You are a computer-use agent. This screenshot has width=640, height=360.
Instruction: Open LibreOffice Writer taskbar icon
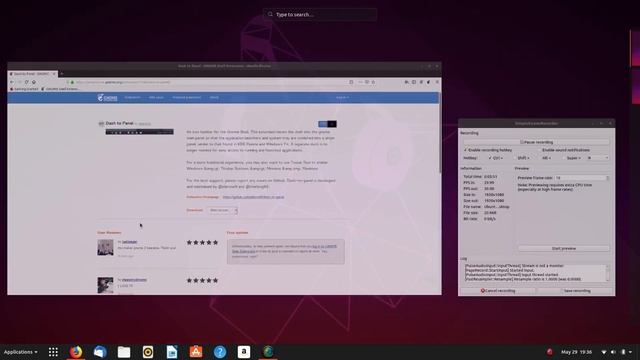click(172, 352)
